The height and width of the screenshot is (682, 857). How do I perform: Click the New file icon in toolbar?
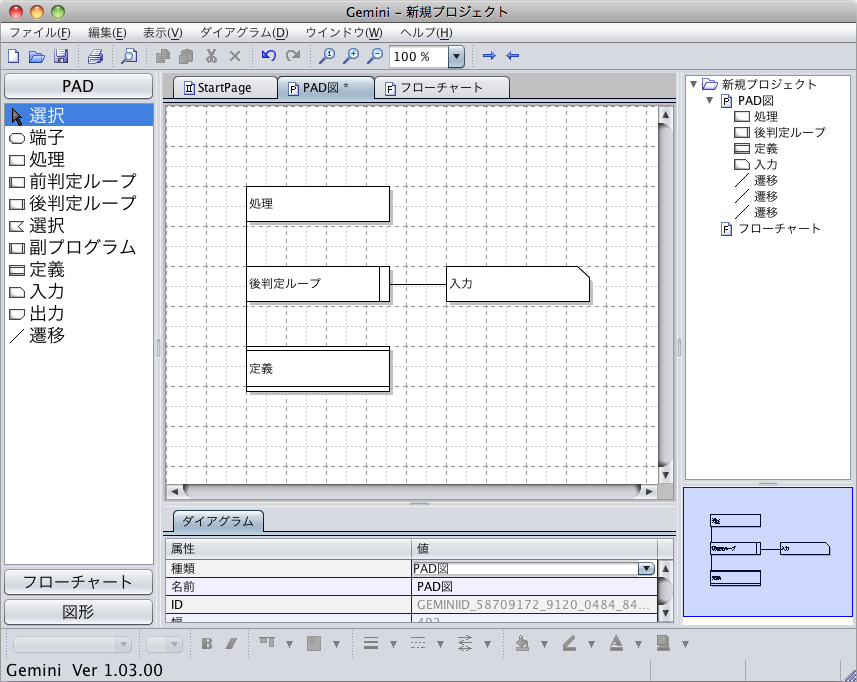click(x=14, y=56)
